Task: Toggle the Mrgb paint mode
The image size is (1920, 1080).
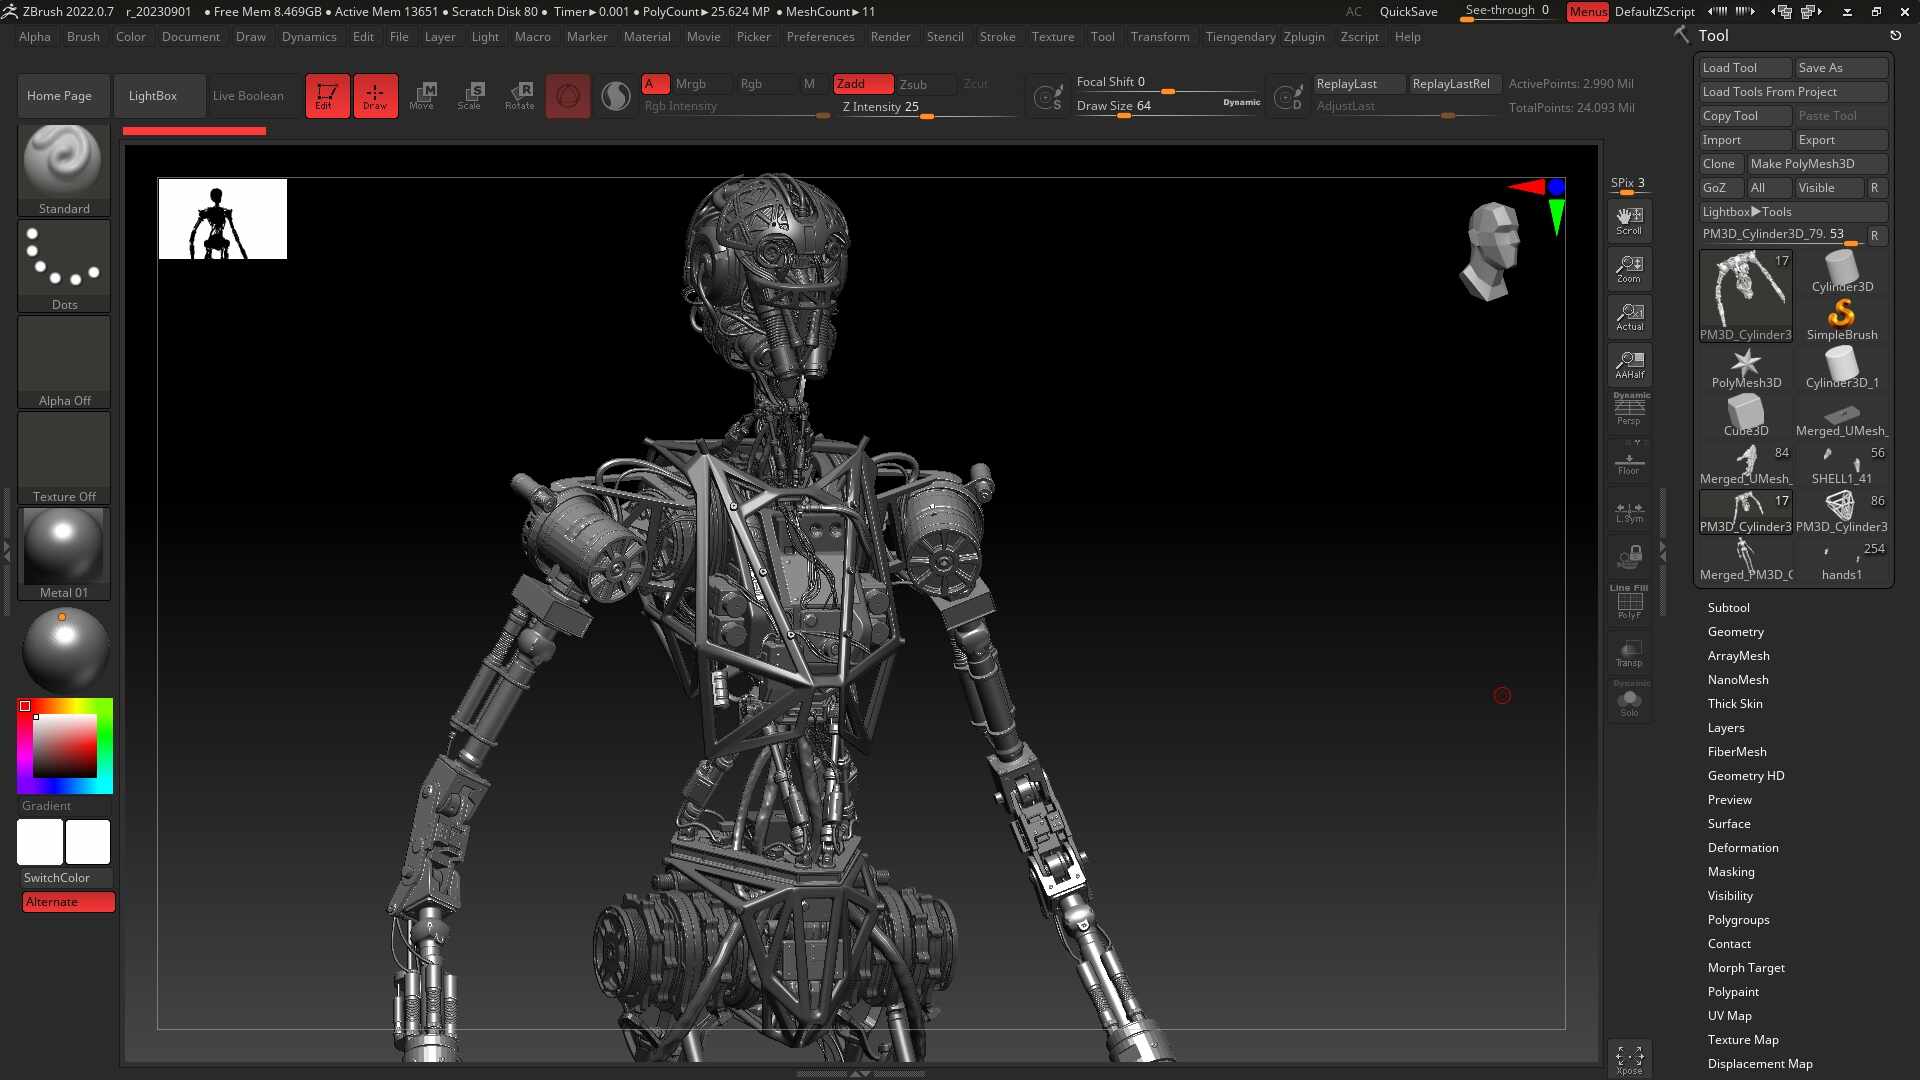Action: (691, 84)
